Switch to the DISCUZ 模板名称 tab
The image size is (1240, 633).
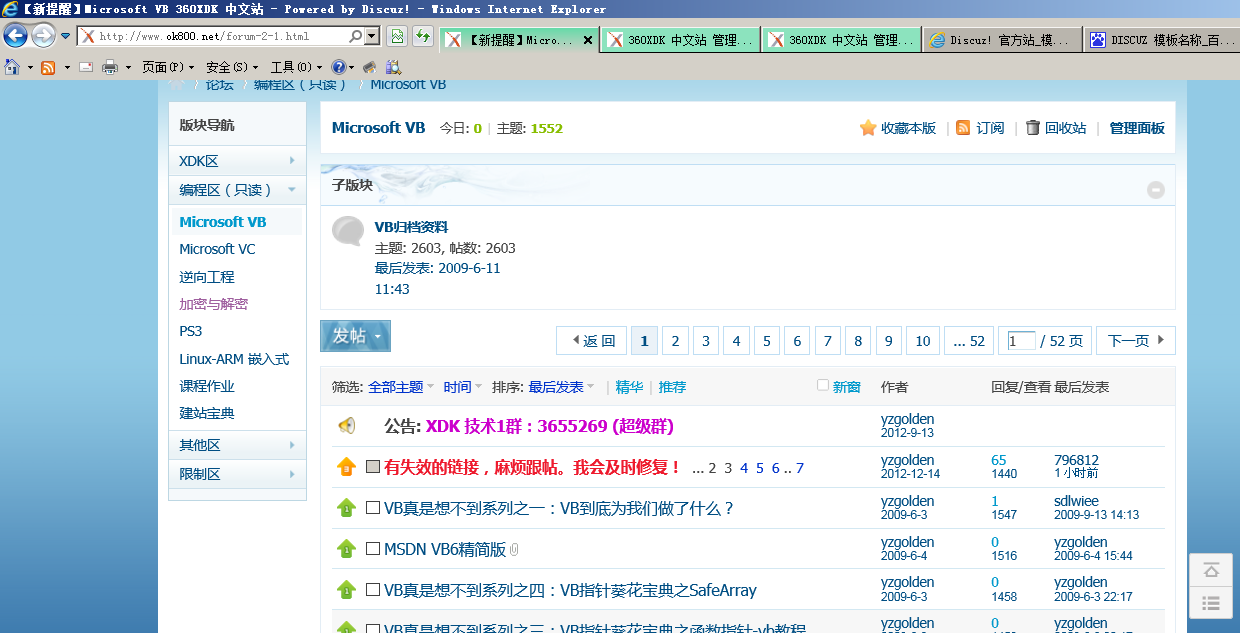[x=1162, y=40]
